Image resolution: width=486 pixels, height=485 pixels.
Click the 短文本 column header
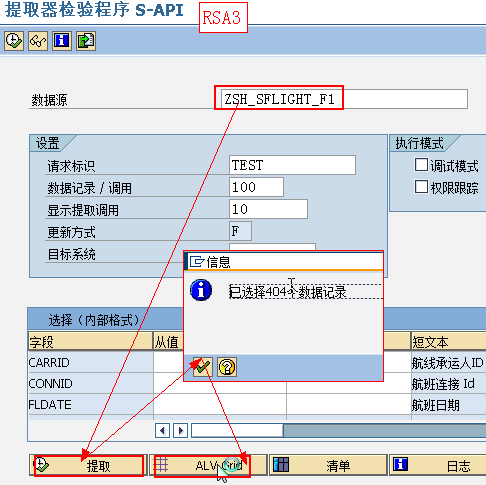[x=449, y=341]
